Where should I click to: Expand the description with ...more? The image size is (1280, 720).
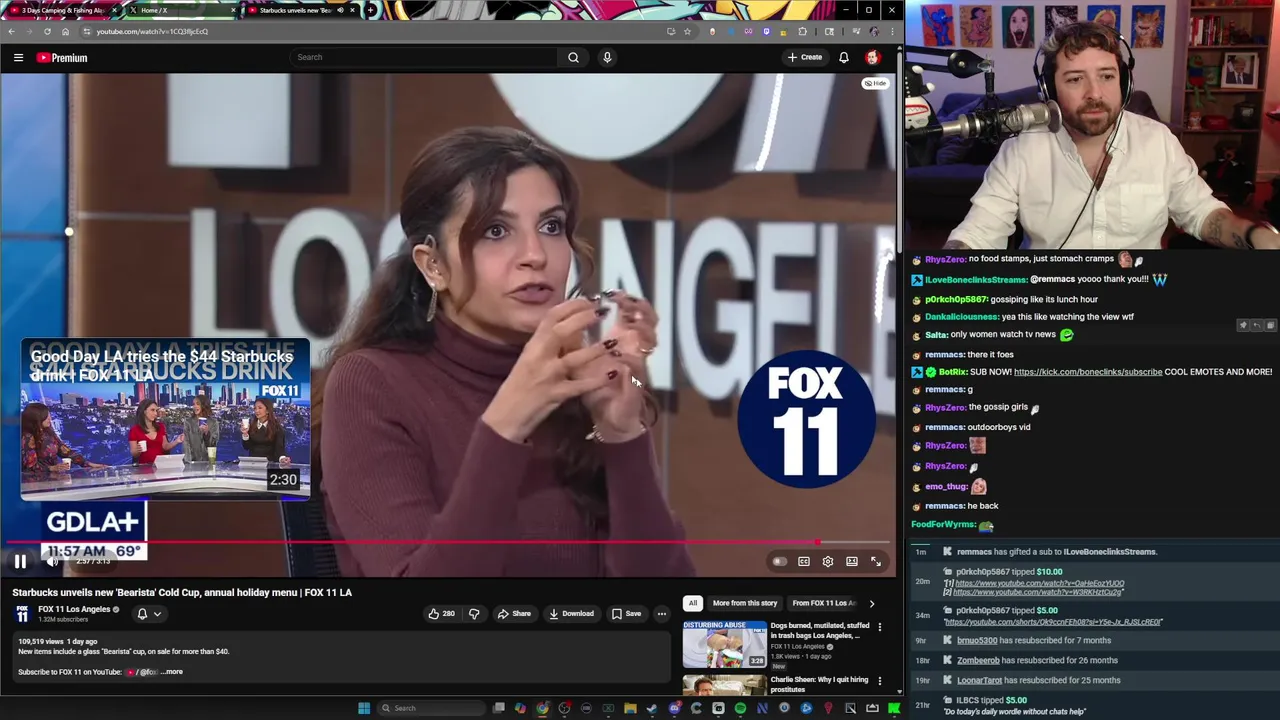point(172,672)
